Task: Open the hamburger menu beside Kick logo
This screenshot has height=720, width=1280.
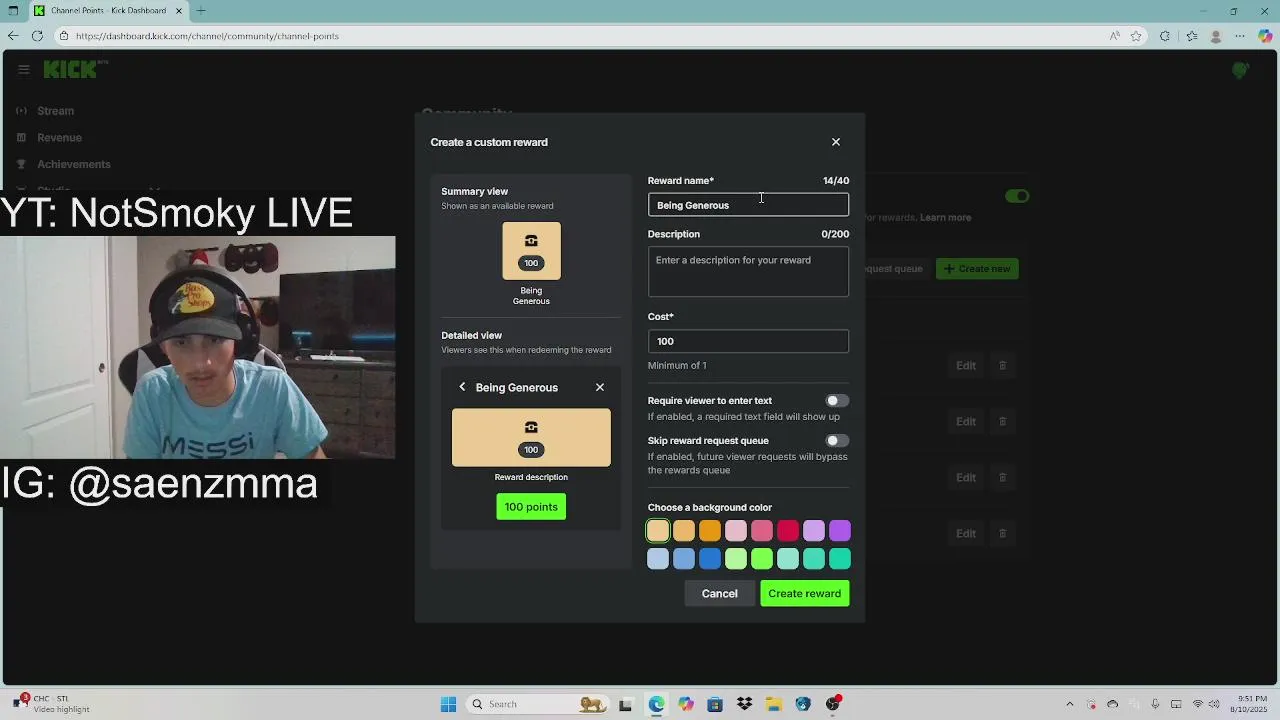Action: click(x=23, y=69)
